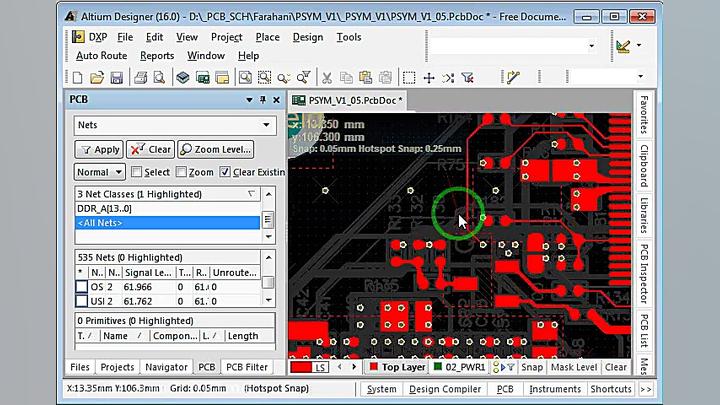
Task: Click the Shortcuts status bar button
Action: pyautogui.click(x=611, y=389)
